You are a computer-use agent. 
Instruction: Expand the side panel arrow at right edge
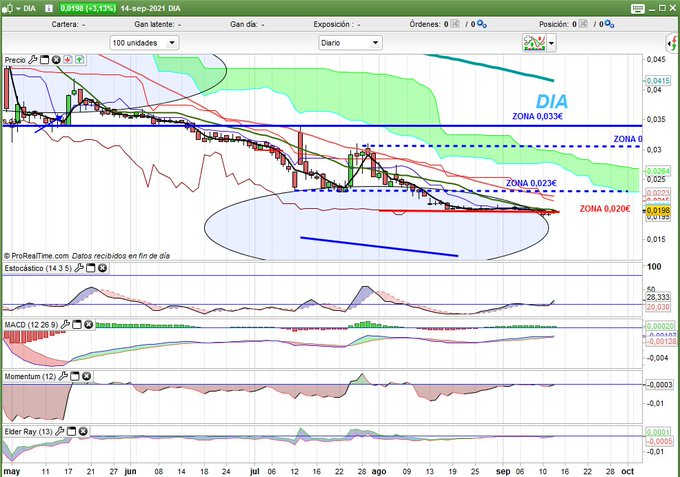point(673,43)
